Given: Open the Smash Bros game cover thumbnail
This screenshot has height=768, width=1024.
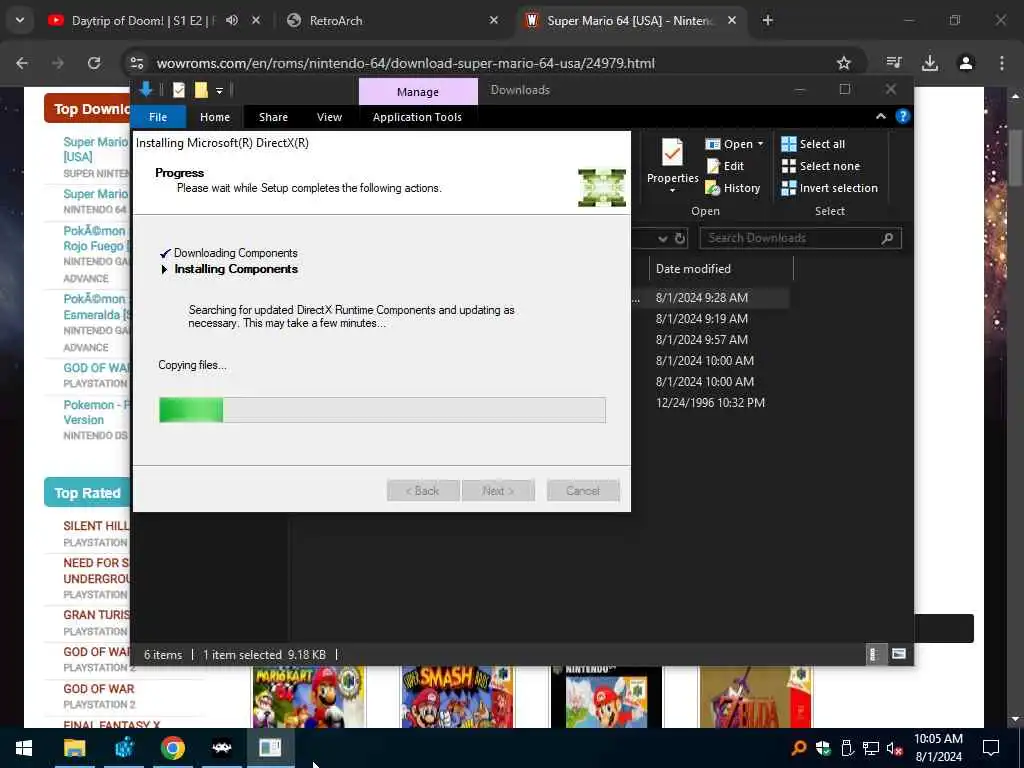Looking at the screenshot, I should point(457,696).
